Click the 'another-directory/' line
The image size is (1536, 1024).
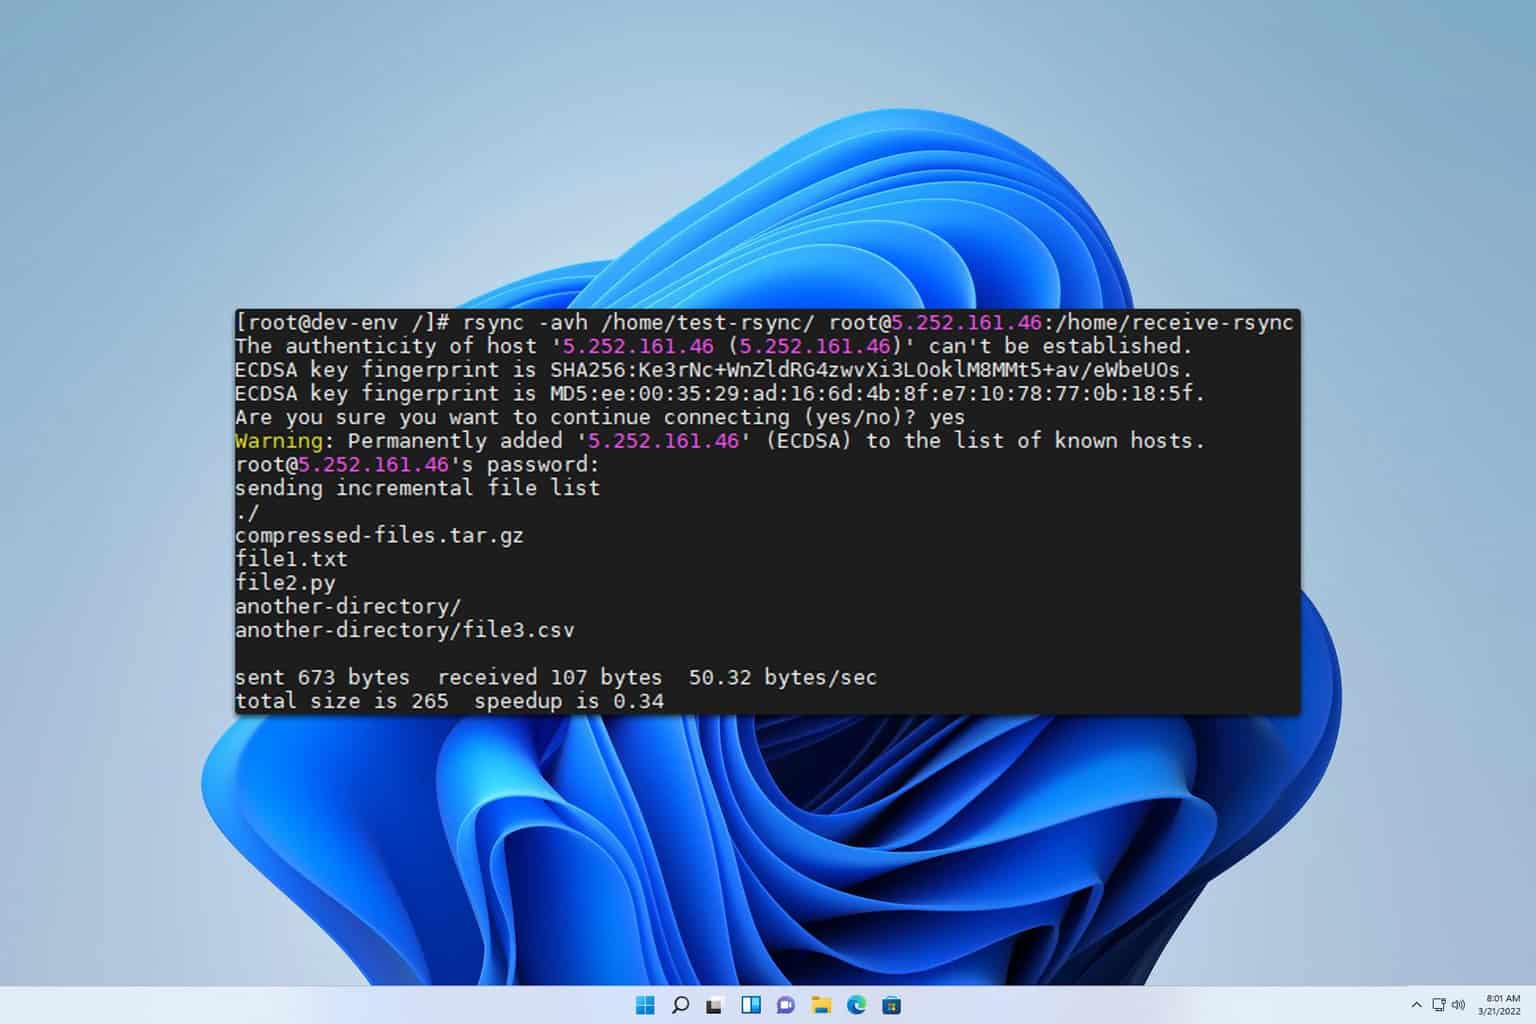(348, 606)
